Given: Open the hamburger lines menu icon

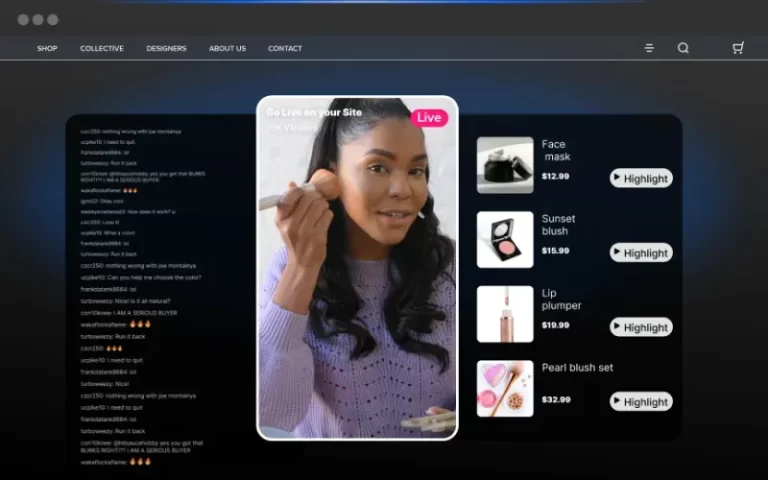Looking at the screenshot, I should pos(649,48).
